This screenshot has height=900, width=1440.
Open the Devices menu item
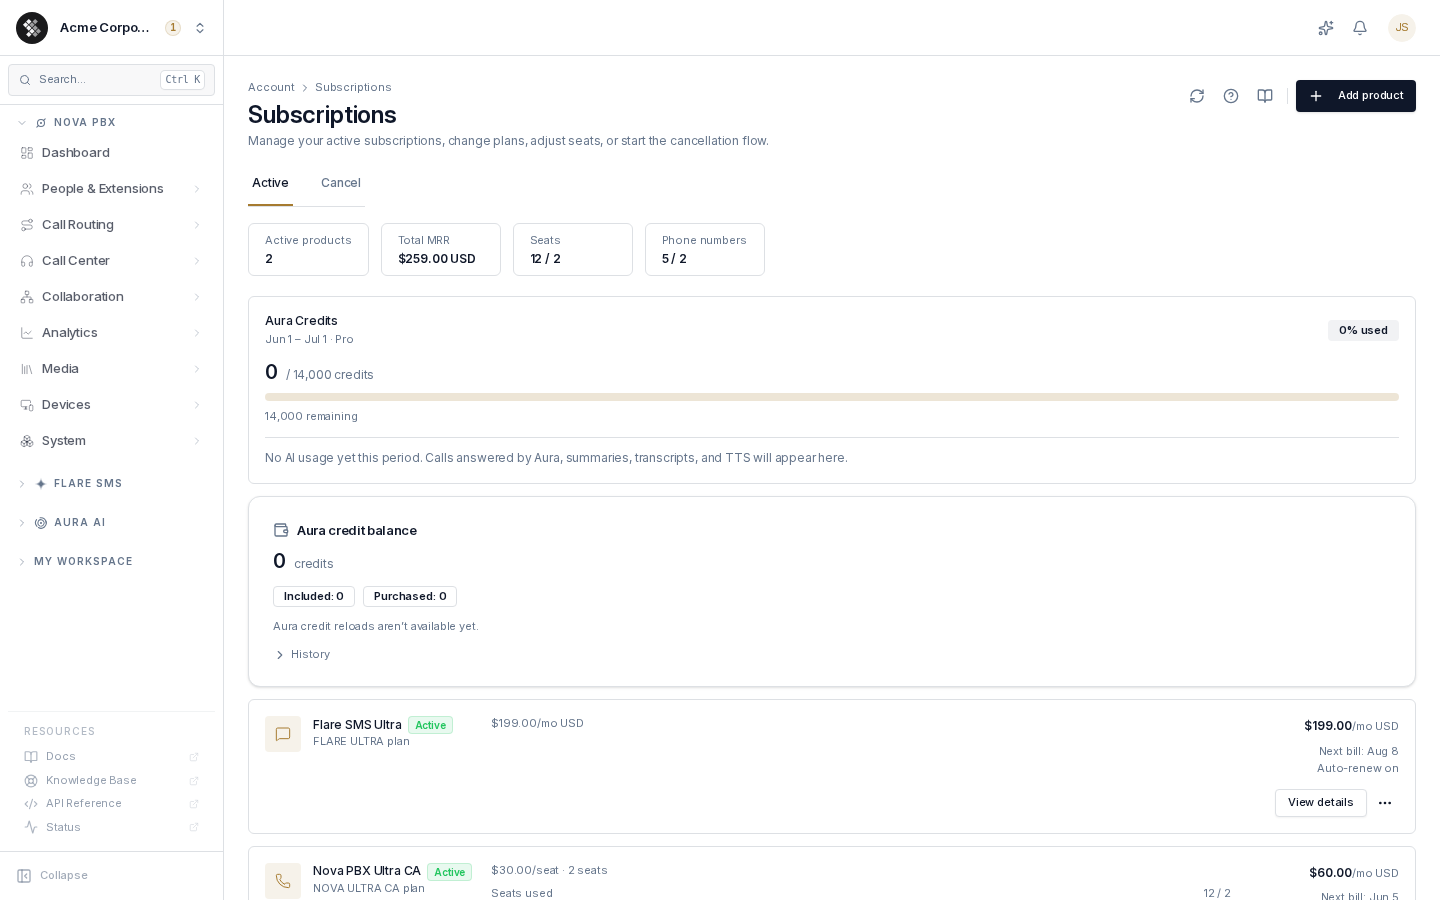(x=111, y=405)
